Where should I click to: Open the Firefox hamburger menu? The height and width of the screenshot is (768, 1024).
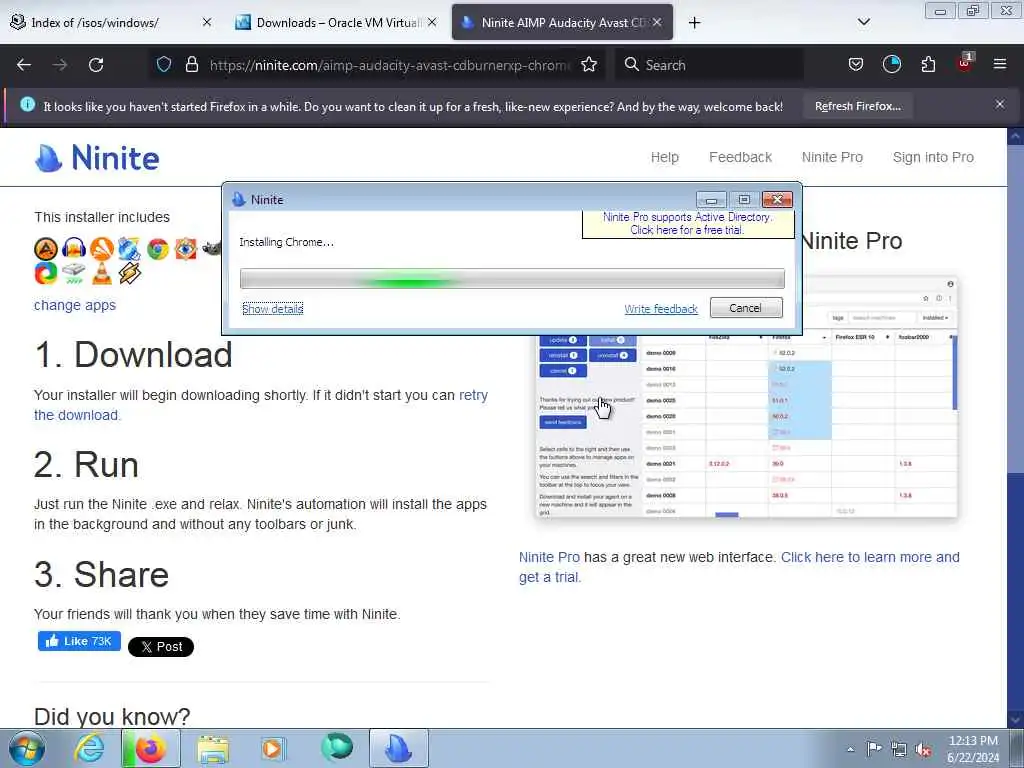pos(1000,65)
